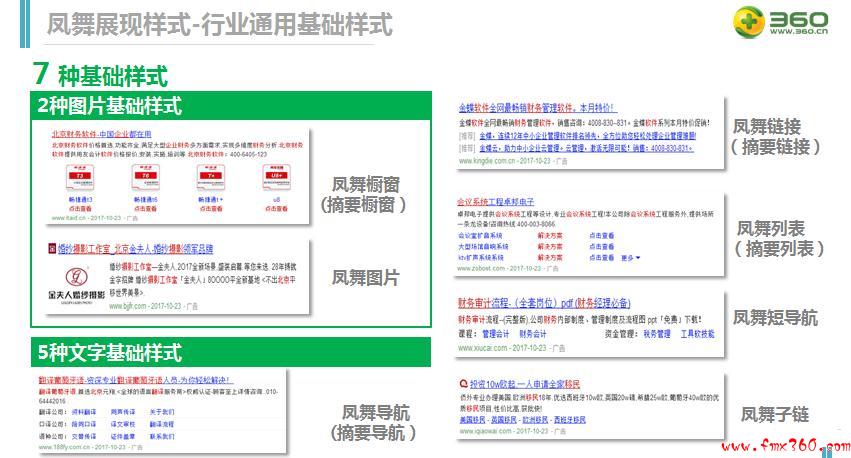
Task: Open the T3 product image in the showcase ad
Action: click(x=80, y=177)
